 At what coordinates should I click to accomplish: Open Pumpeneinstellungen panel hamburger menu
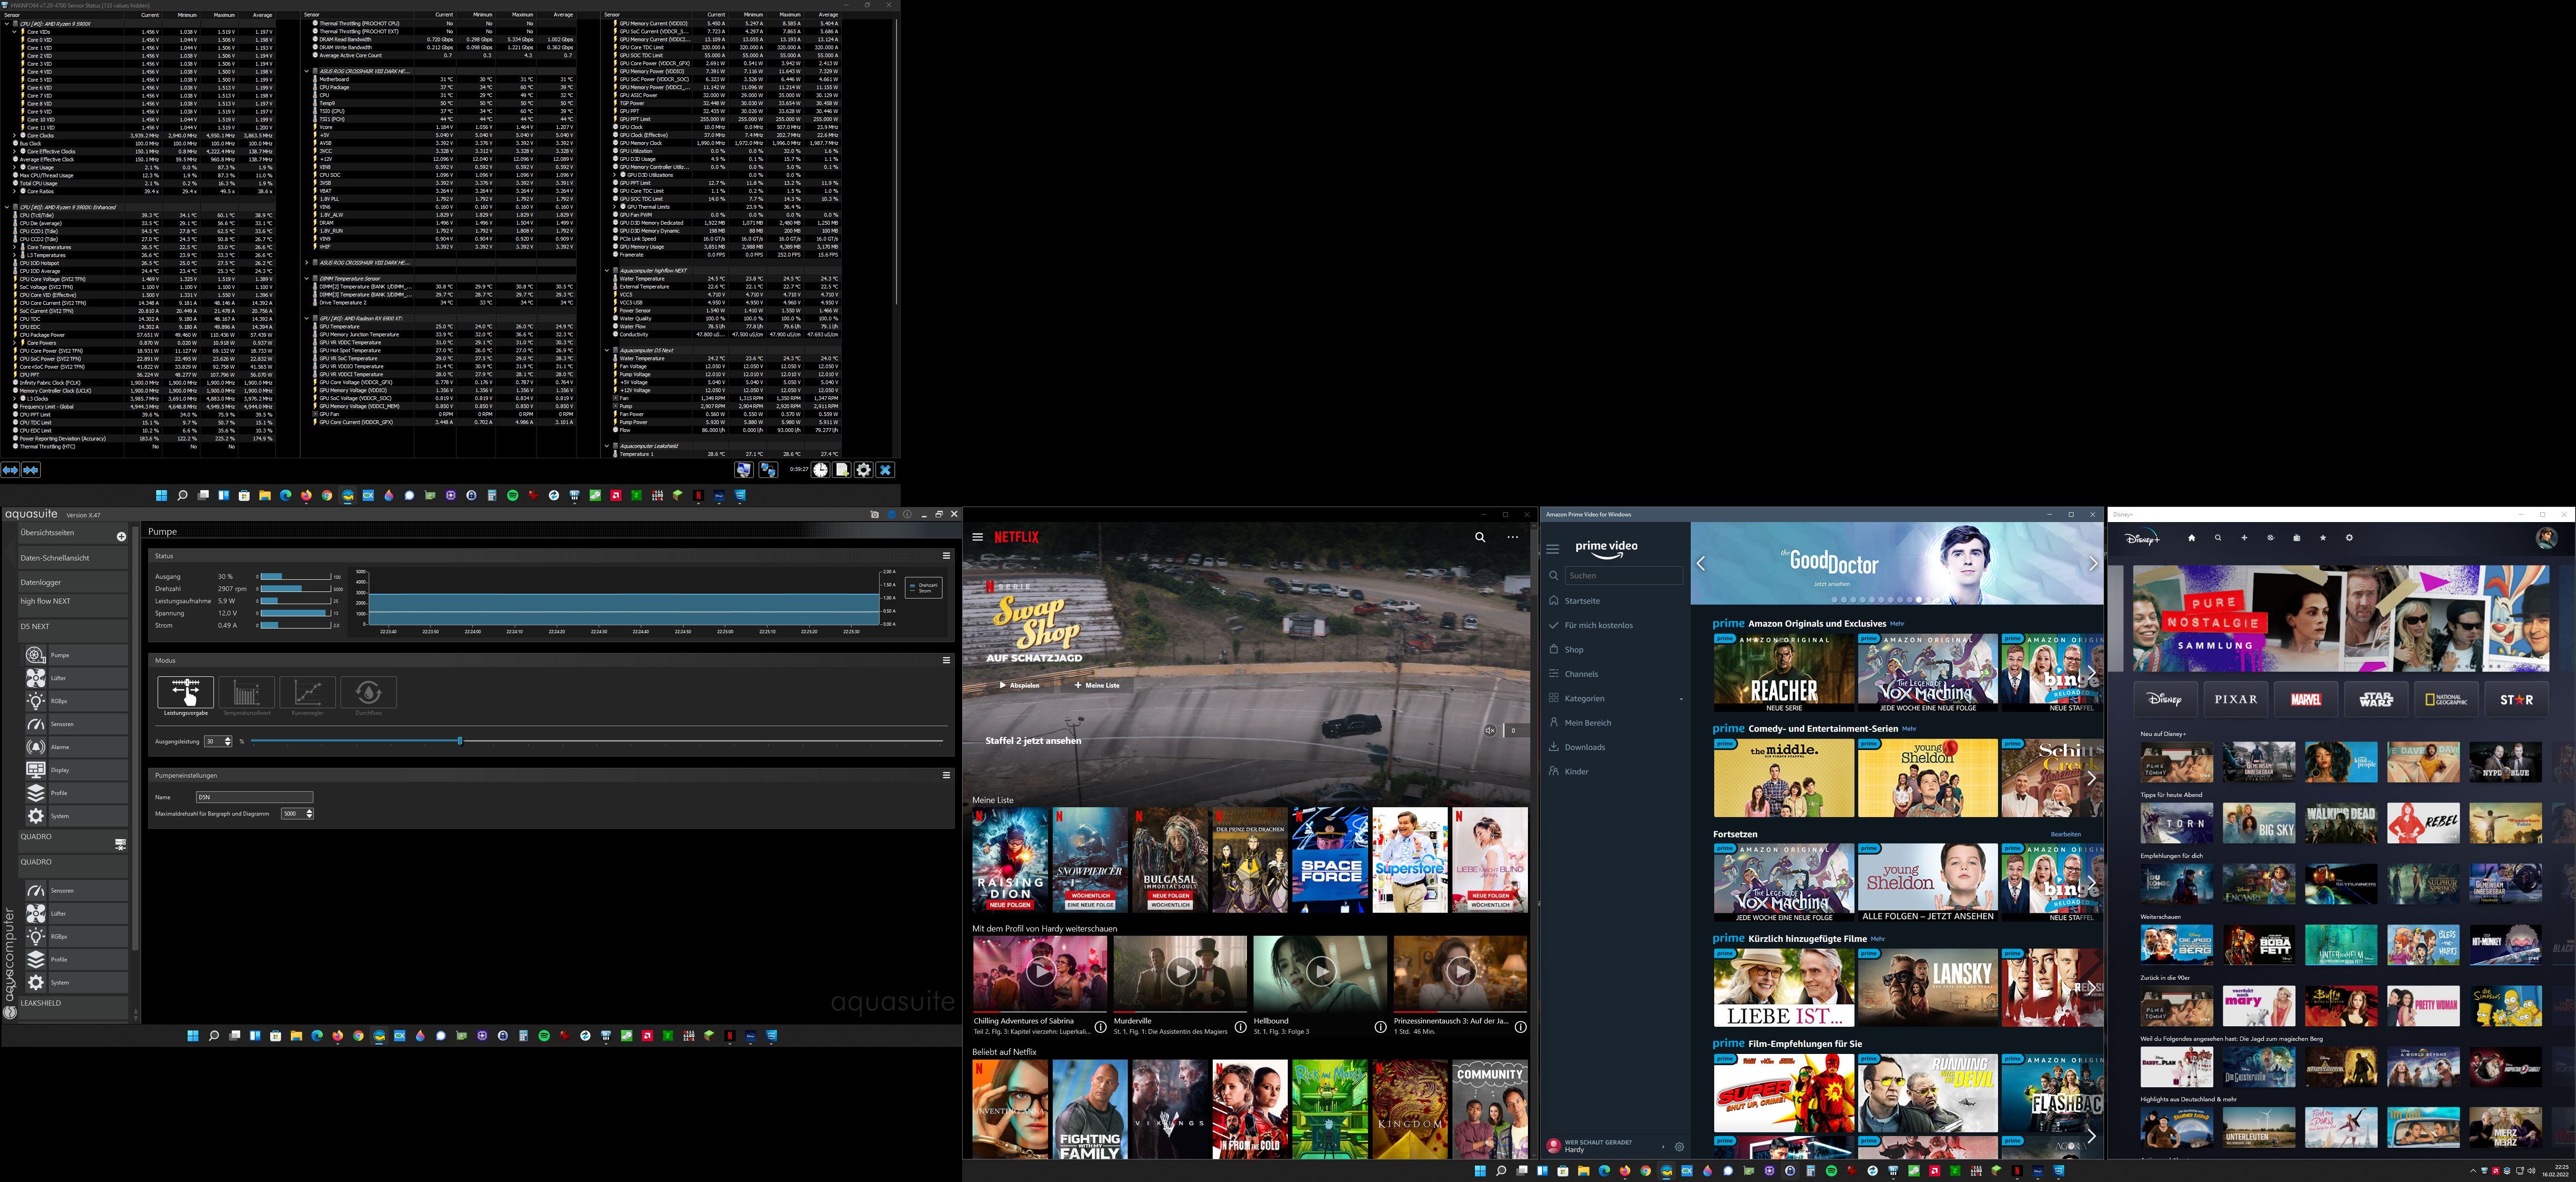click(946, 775)
